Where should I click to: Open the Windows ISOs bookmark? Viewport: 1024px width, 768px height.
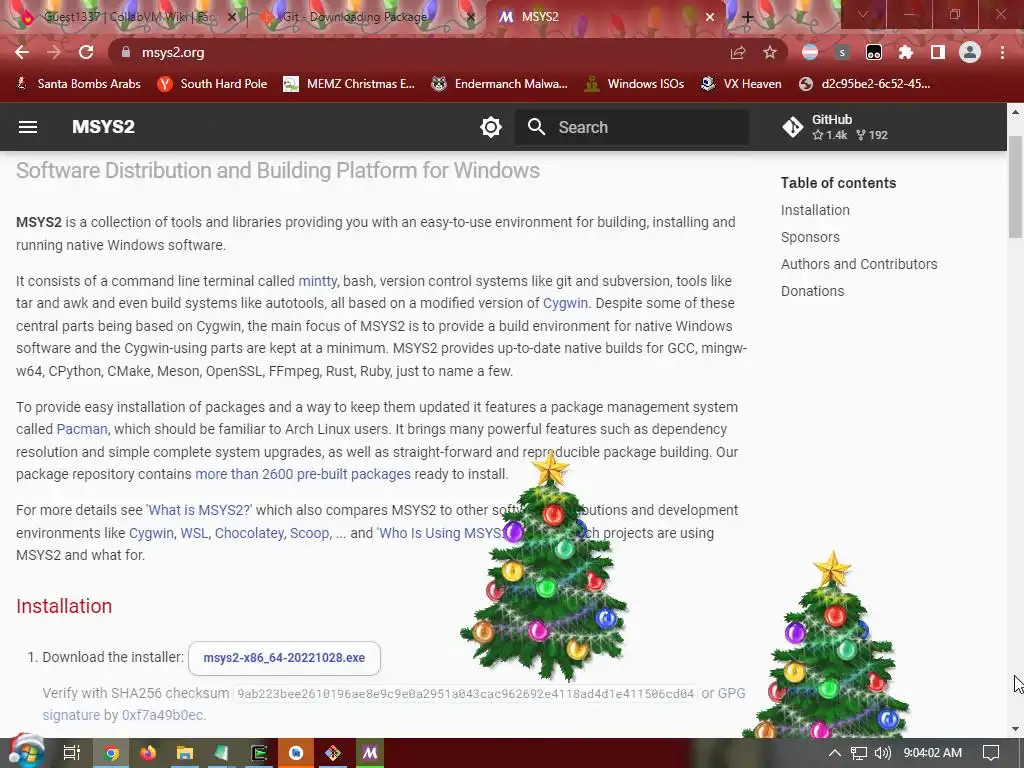tap(634, 84)
